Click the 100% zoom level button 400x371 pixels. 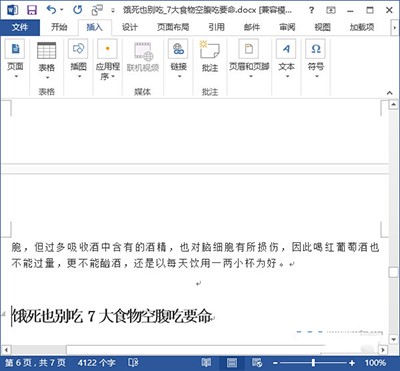tap(375, 362)
